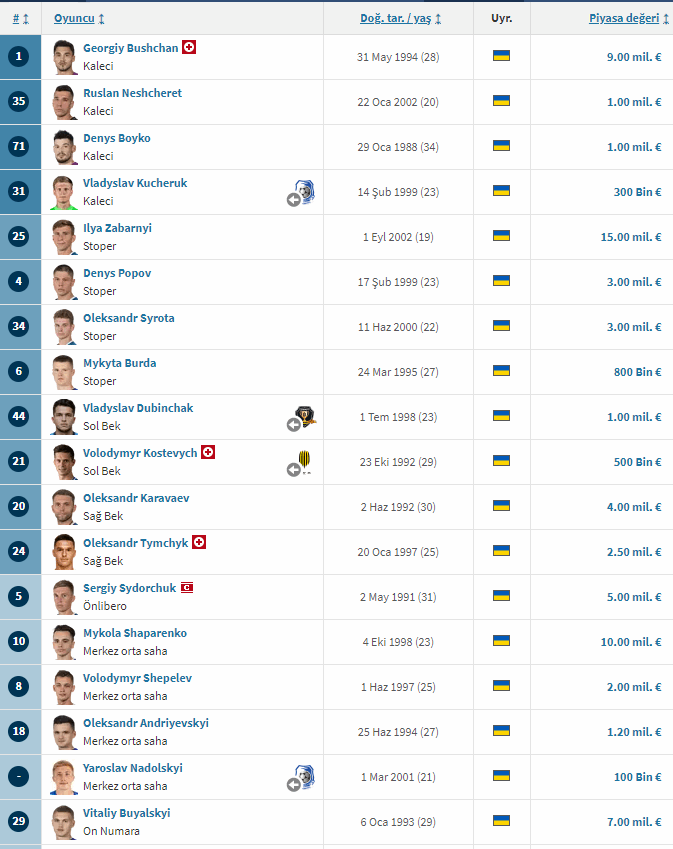Sort by Doğ. tar. / yaş header
Screen dimensions: 673x849
pyautogui.click(x=400, y=18)
